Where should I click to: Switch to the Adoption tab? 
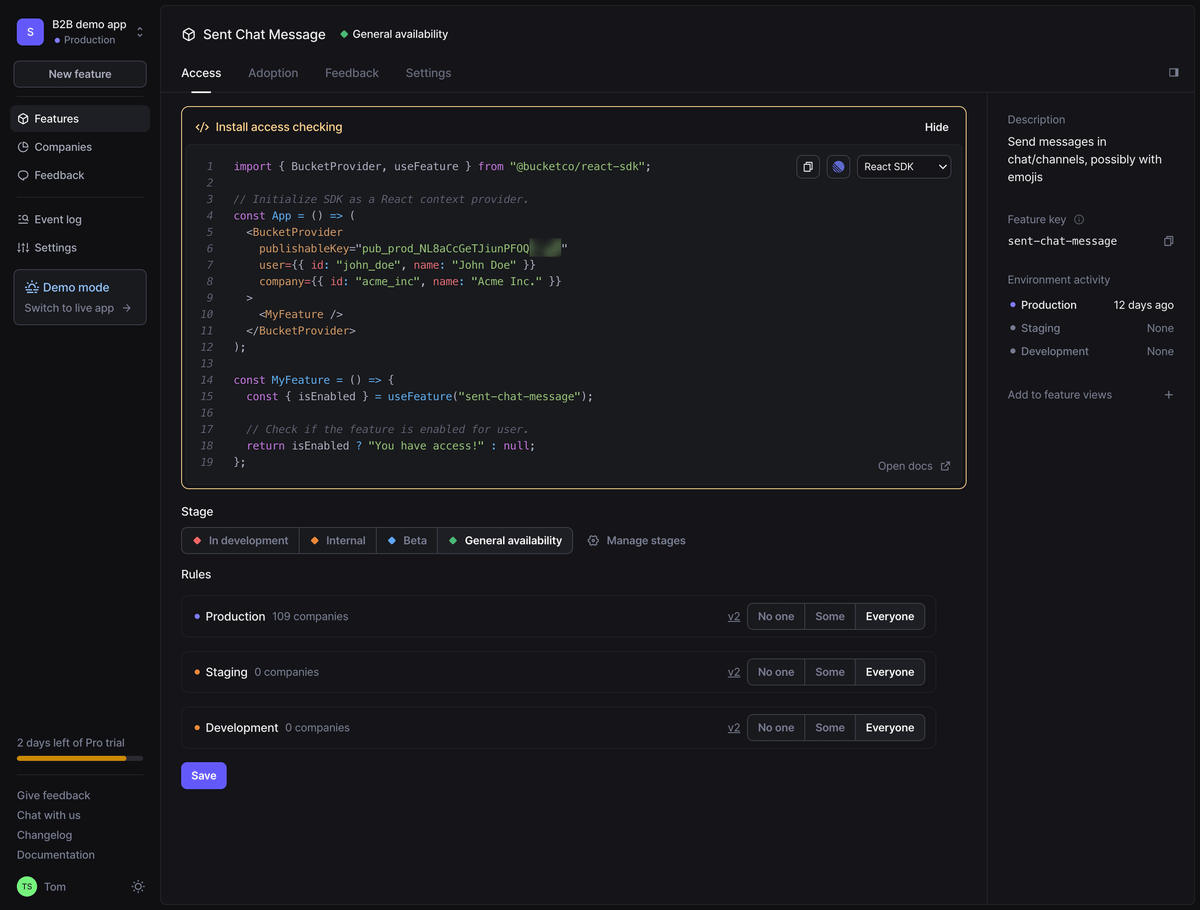(x=273, y=73)
